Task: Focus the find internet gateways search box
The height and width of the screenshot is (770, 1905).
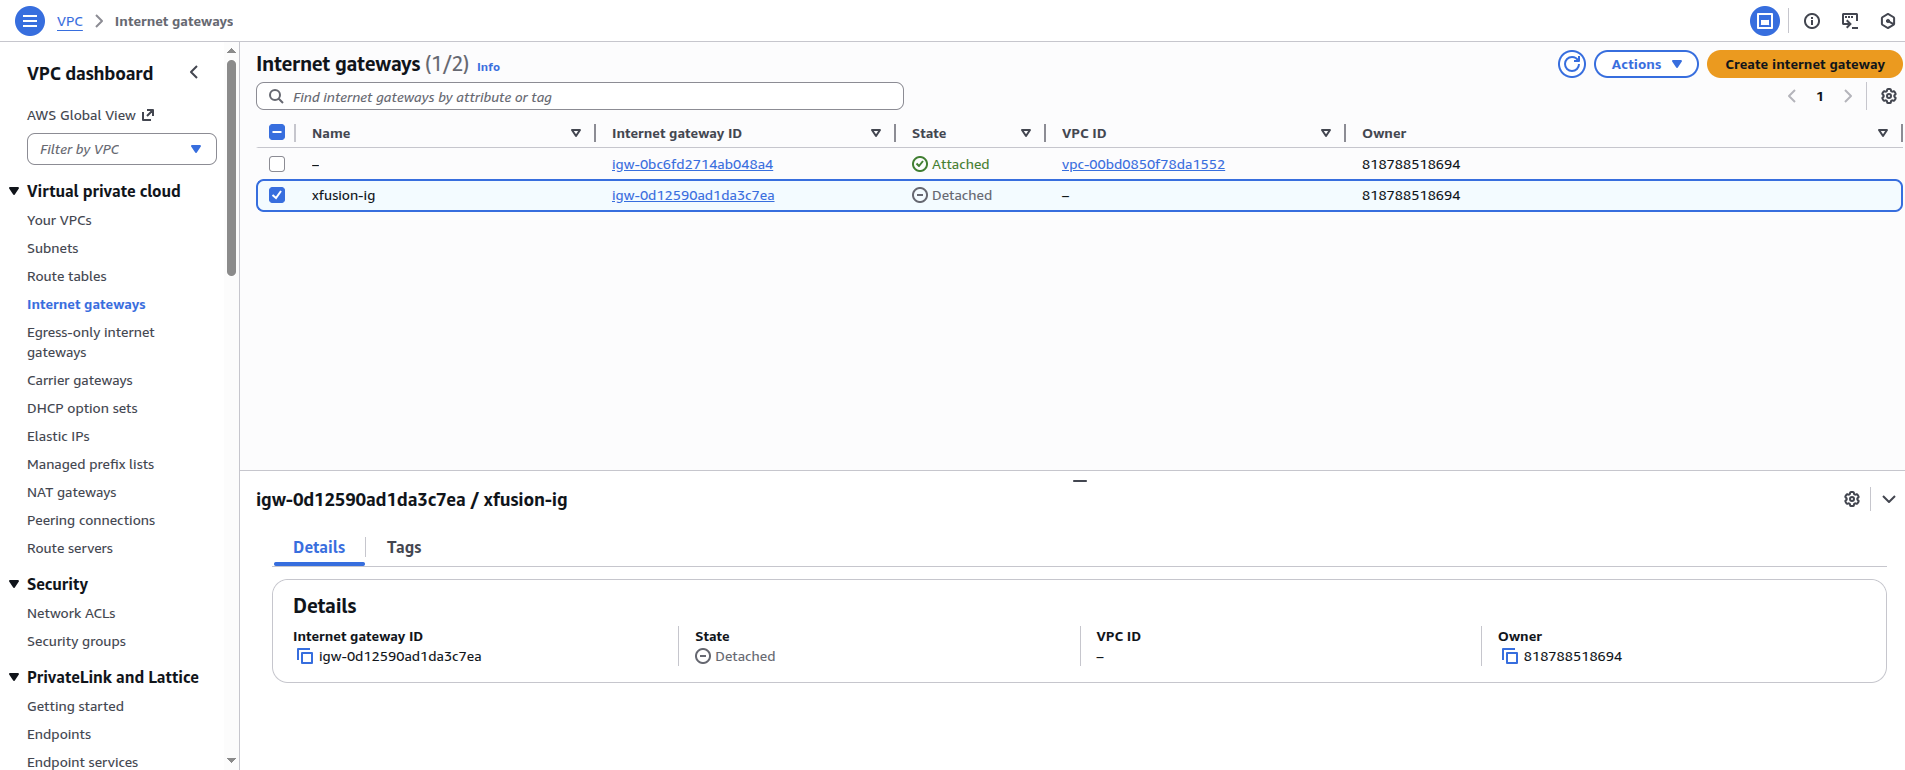Action: pyautogui.click(x=580, y=96)
